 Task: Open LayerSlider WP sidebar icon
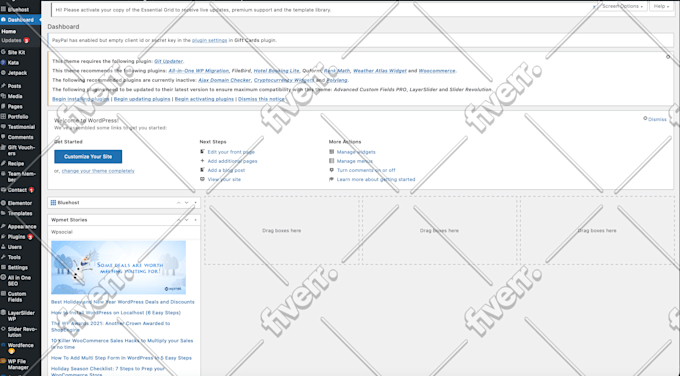[3, 313]
